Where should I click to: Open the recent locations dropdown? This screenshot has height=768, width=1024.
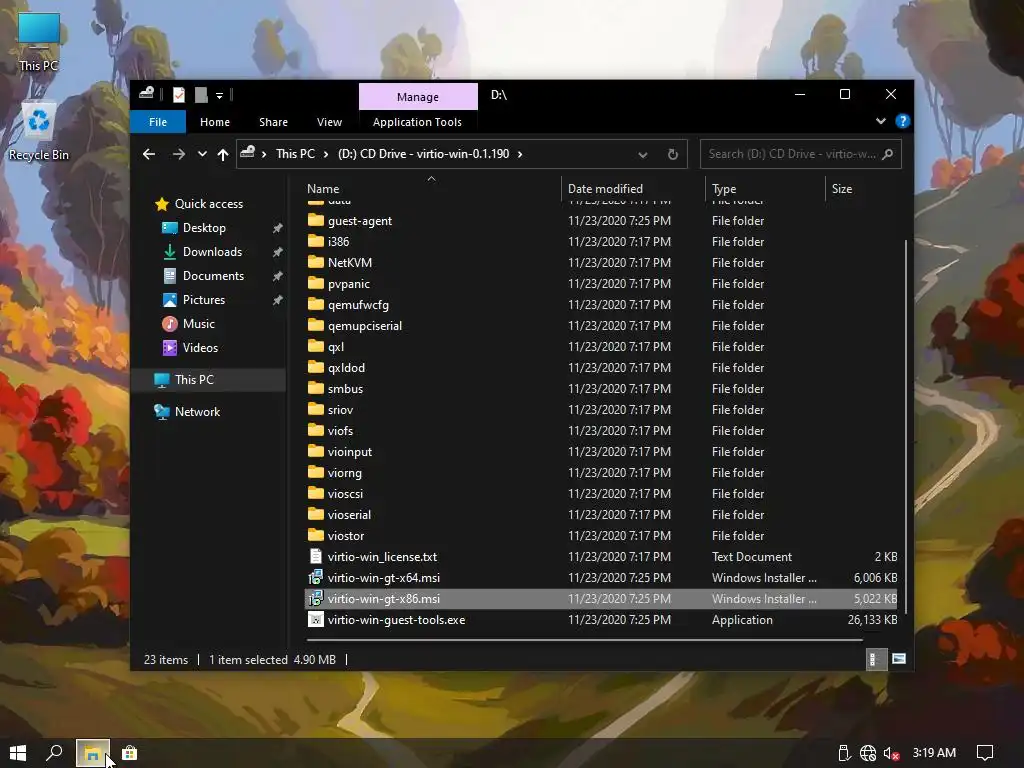tap(202, 154)
